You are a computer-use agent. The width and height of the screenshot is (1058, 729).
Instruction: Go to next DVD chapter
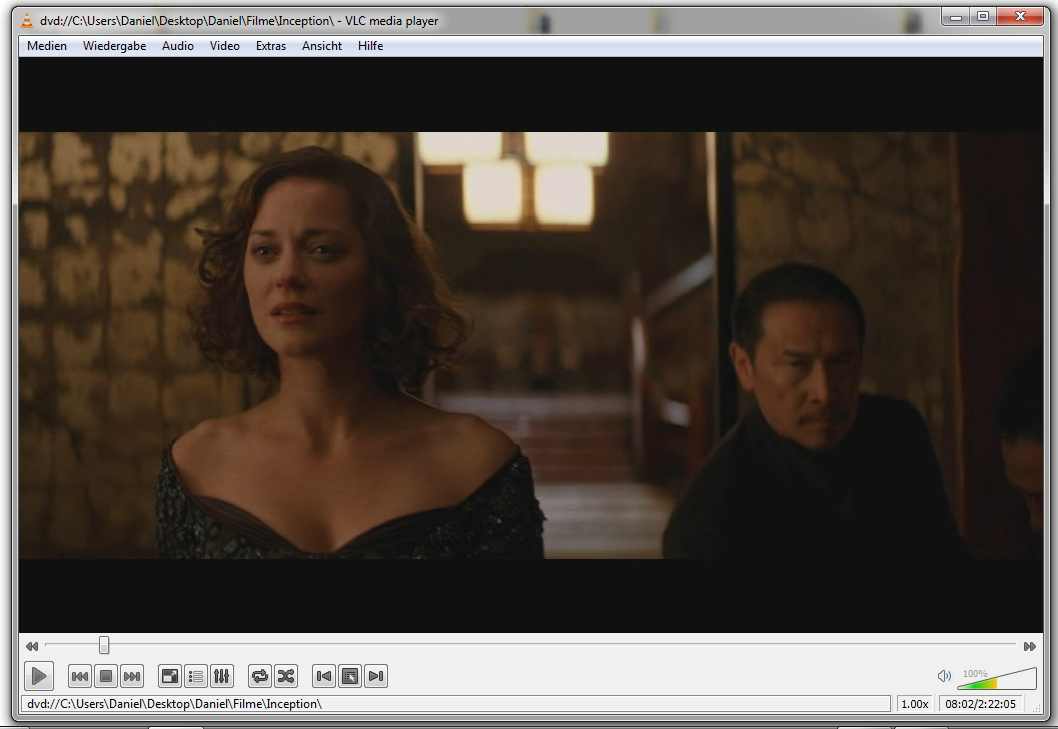pos(377,676)
